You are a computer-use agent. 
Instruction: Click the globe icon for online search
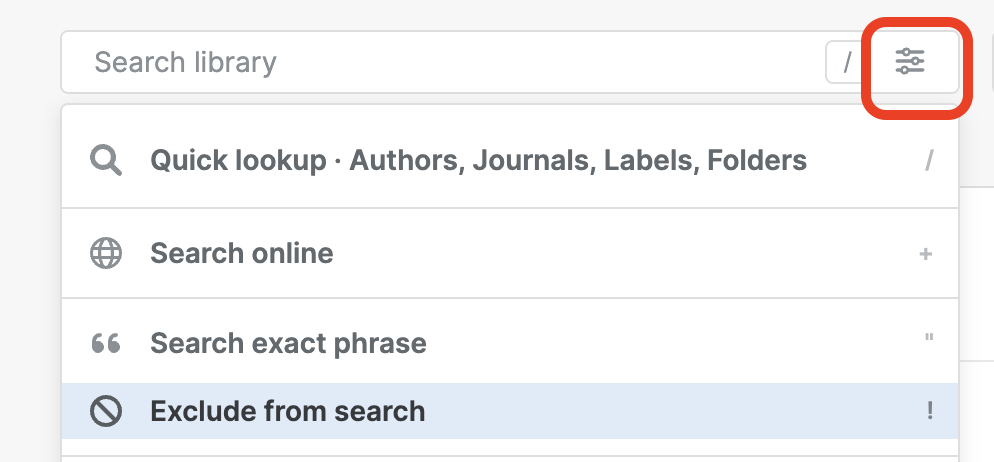(106, 253)
